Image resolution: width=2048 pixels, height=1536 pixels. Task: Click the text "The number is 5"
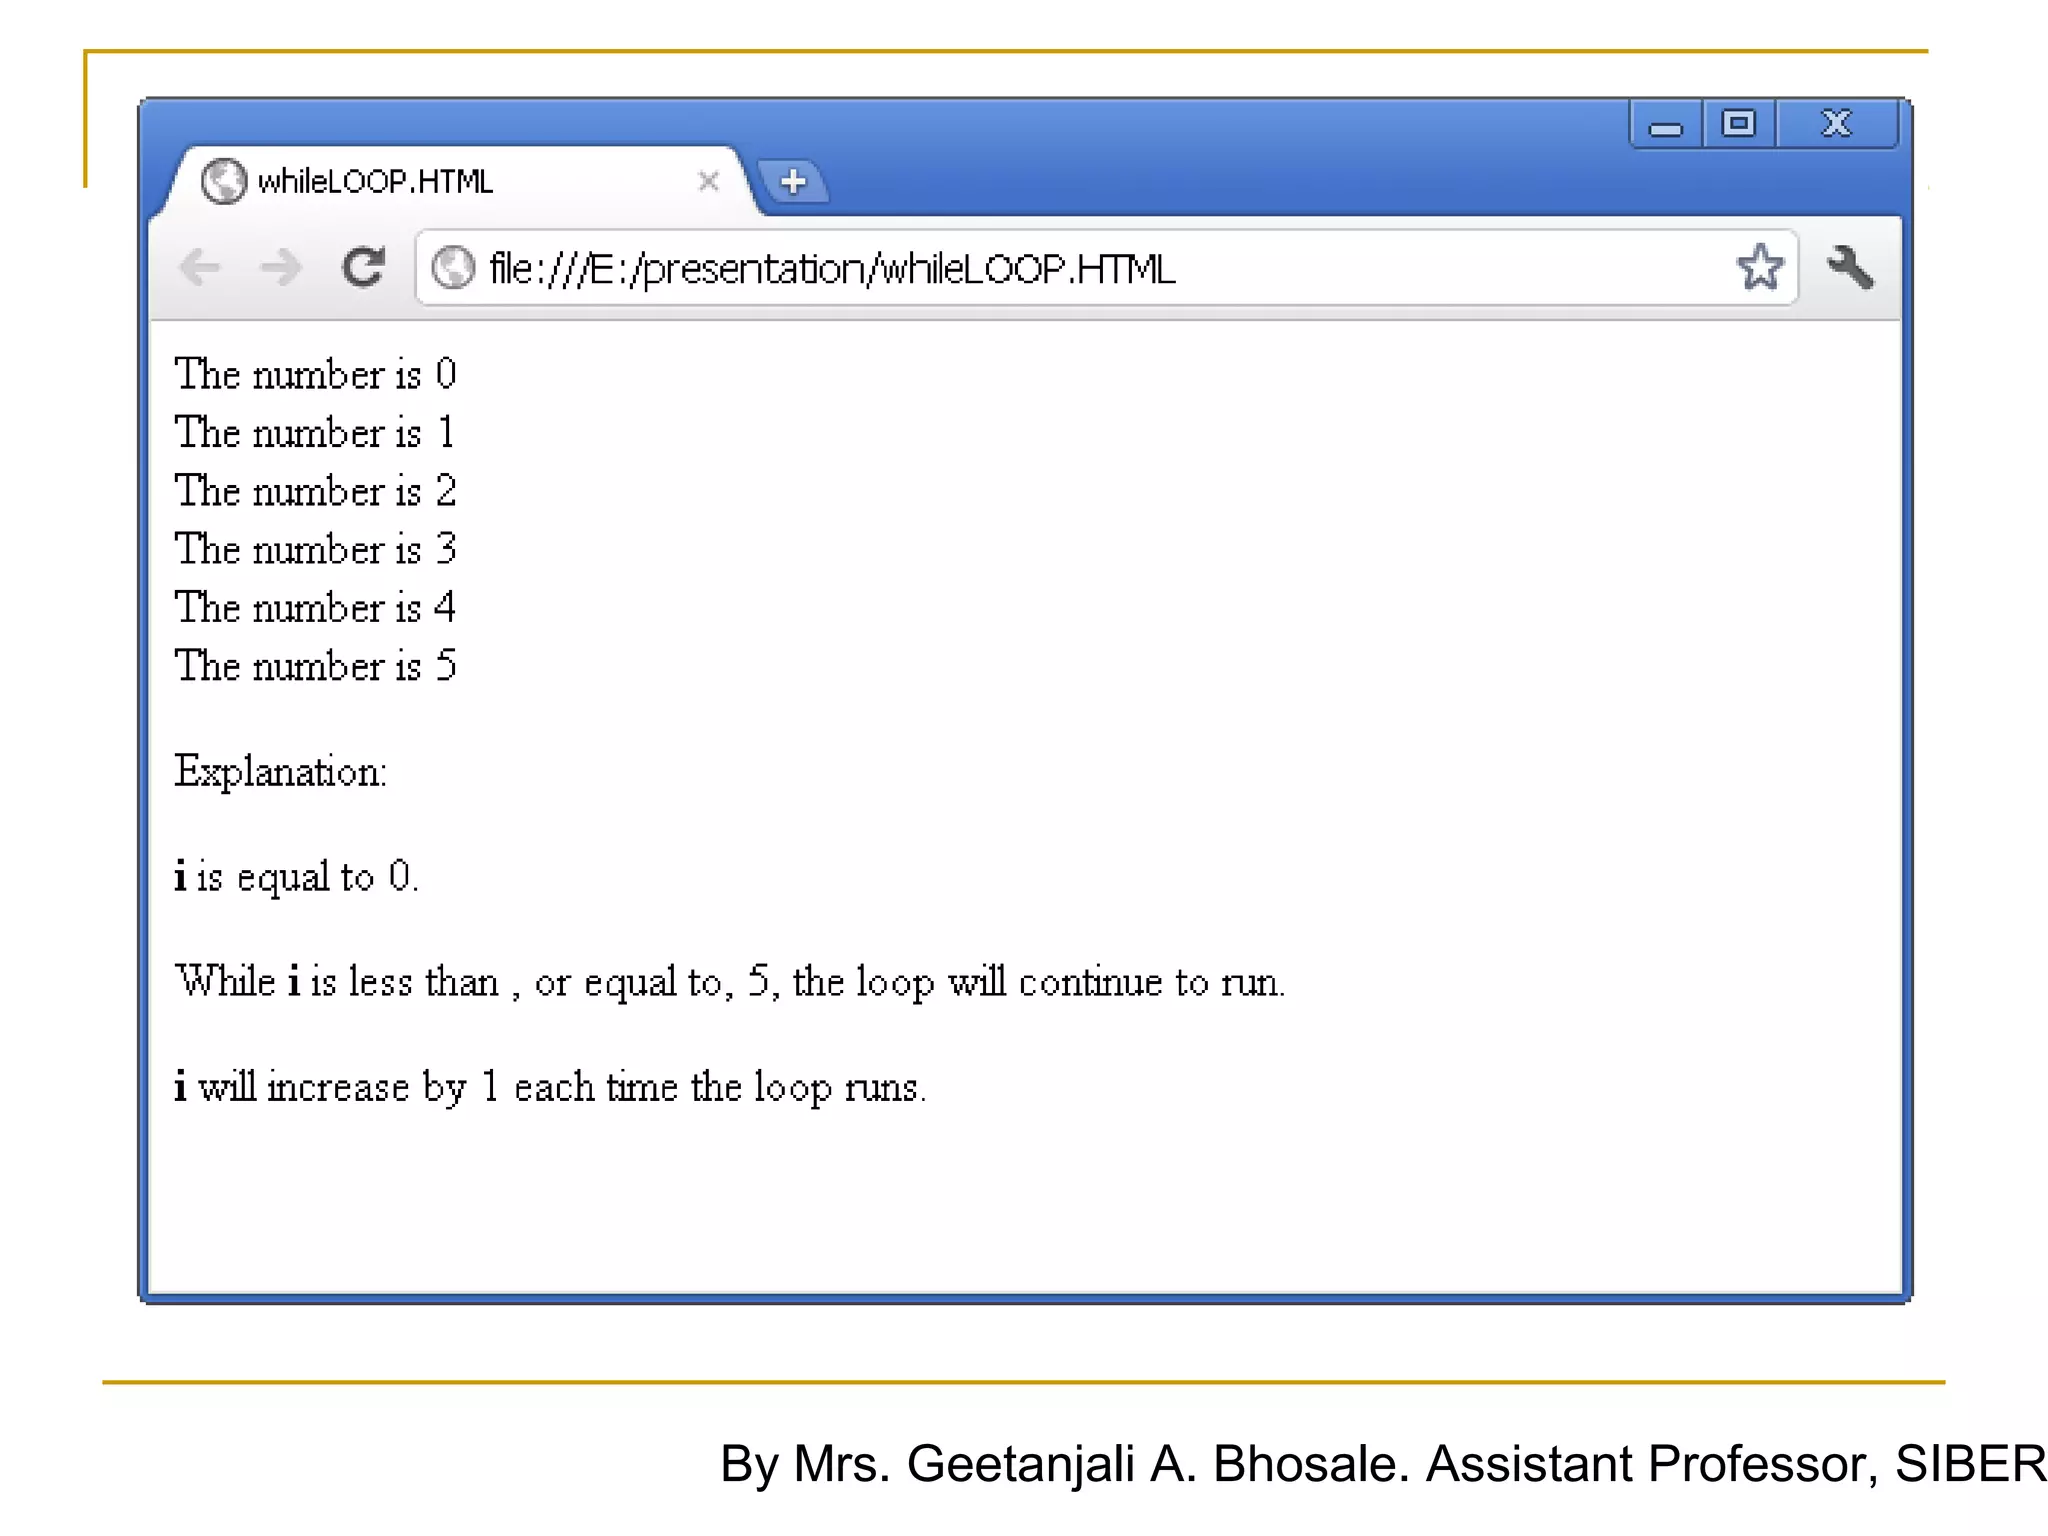tap(316, 666)
